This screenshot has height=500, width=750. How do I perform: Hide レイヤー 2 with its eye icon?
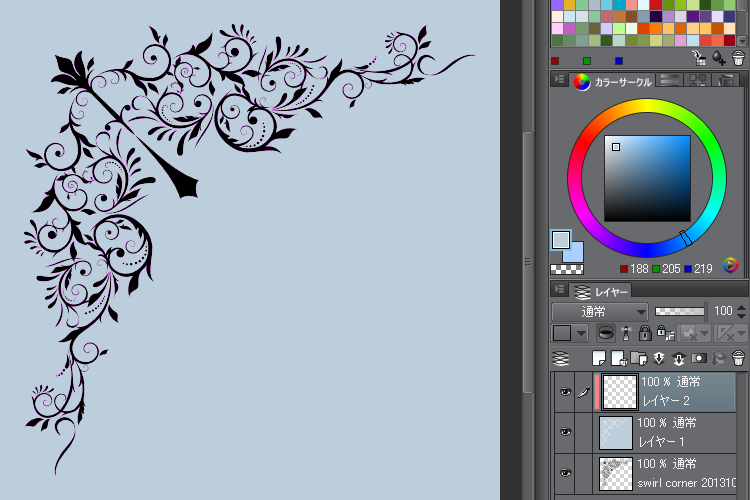point(565,392)
